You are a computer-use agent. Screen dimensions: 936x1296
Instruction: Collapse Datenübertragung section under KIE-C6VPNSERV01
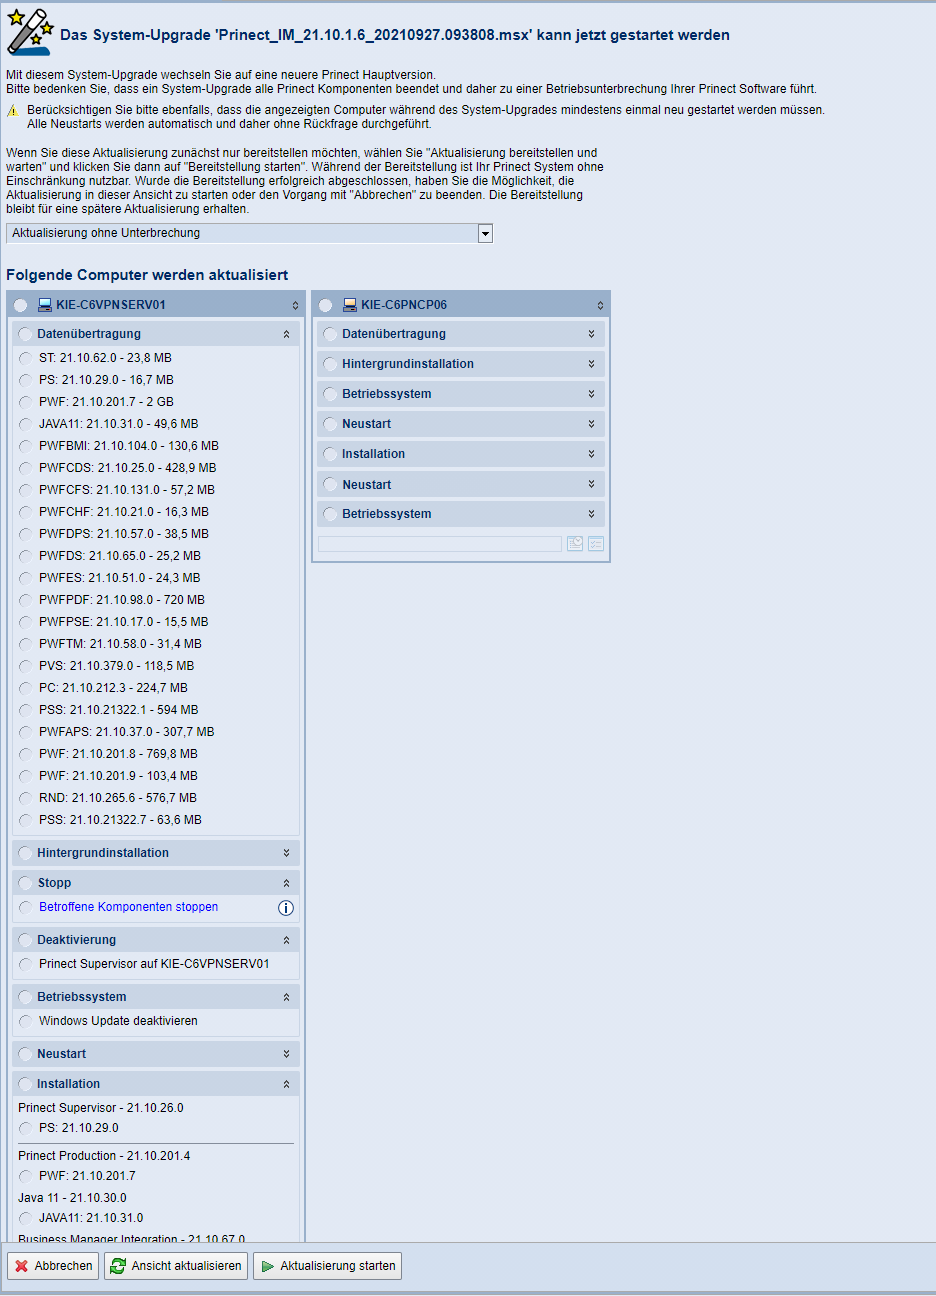click(x=286, y=334)
